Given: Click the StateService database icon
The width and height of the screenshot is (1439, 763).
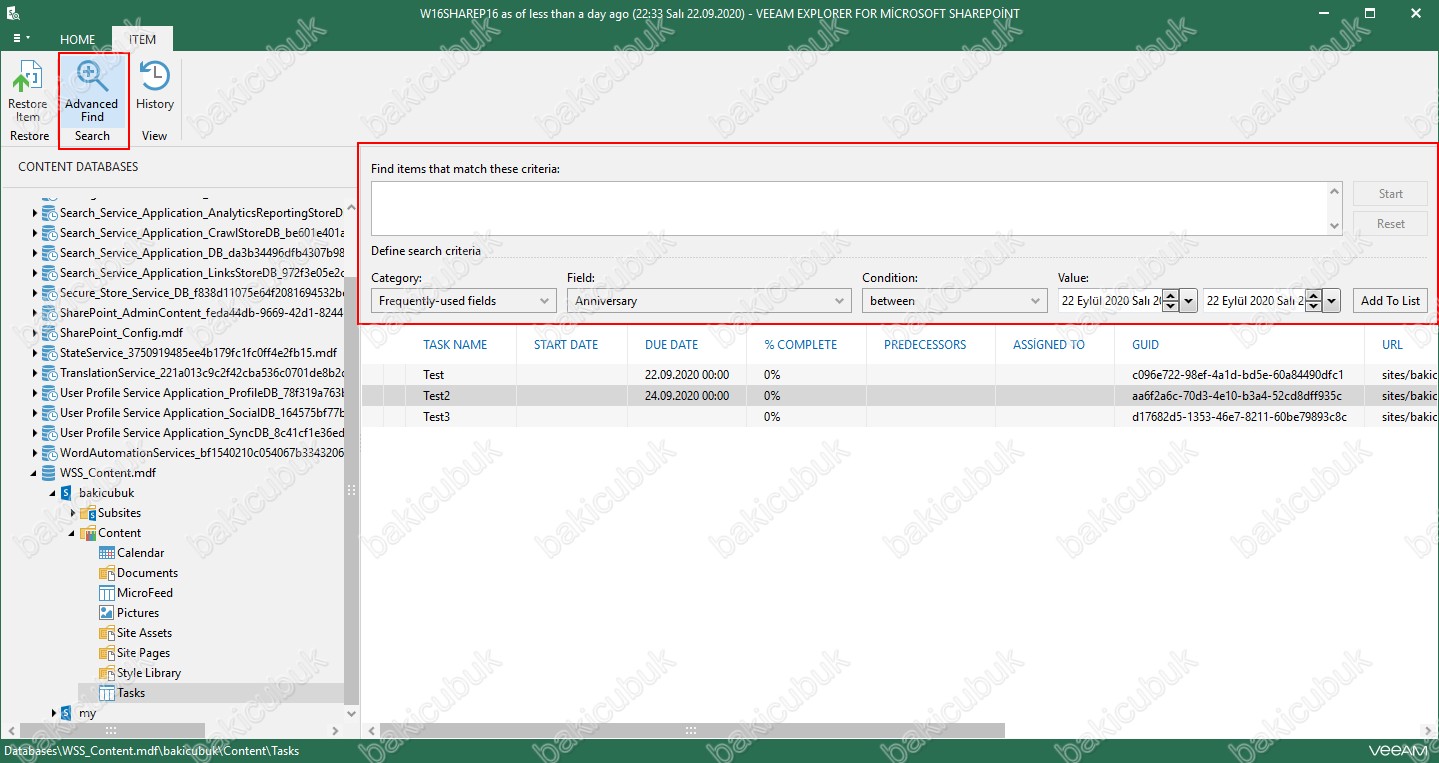Looking at the screenshot, I should tap(49, 353).
